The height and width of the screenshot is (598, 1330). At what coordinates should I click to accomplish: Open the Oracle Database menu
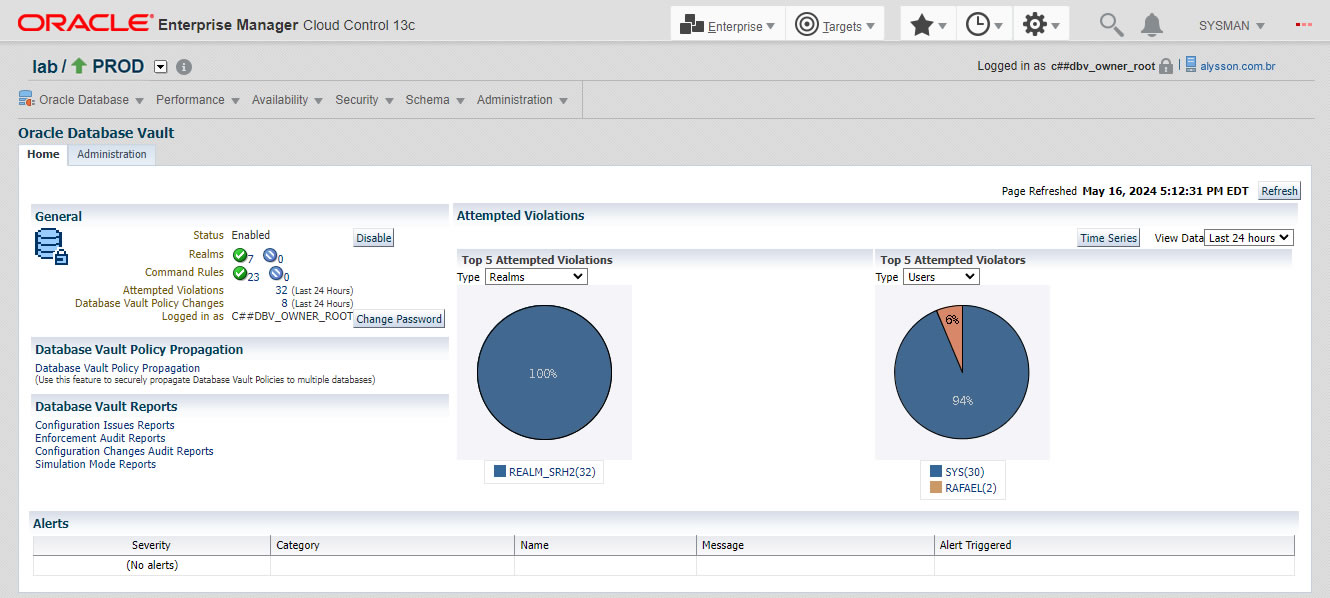[82, 100]
